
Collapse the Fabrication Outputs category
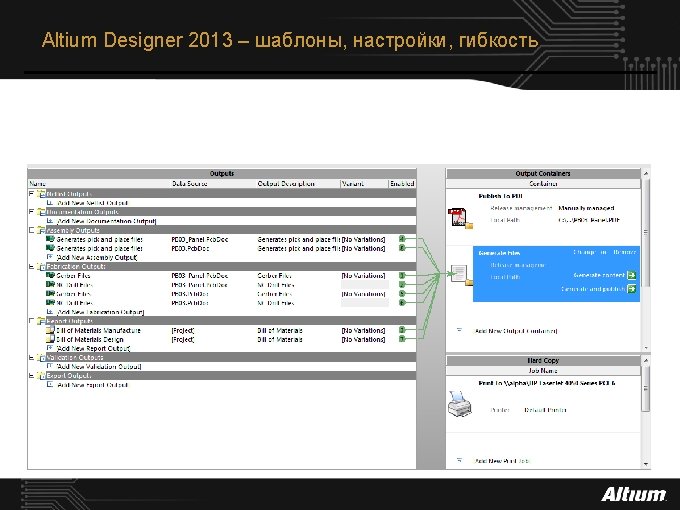pyautogui.click(x=31, y=266)
